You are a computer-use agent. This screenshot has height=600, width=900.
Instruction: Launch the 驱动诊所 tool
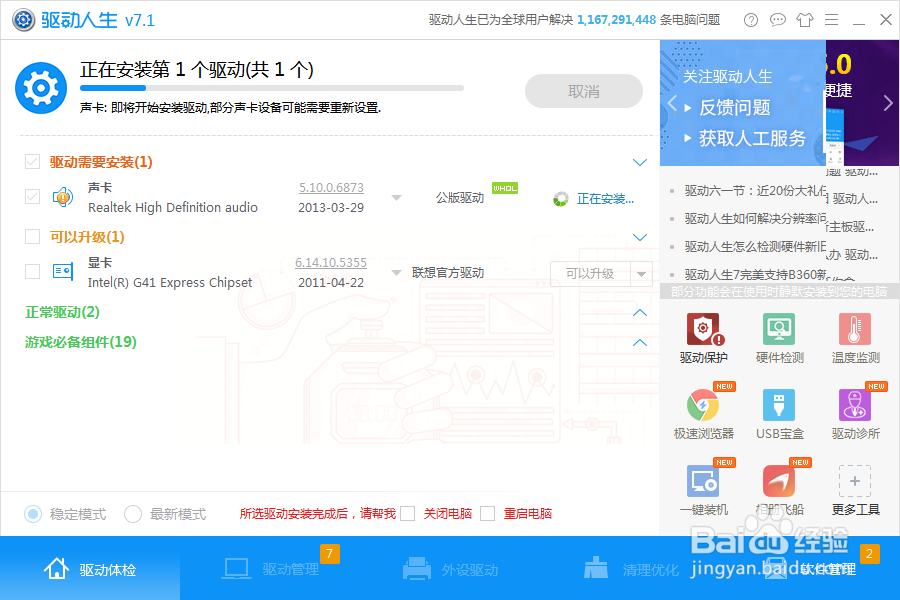click(855, 411)
